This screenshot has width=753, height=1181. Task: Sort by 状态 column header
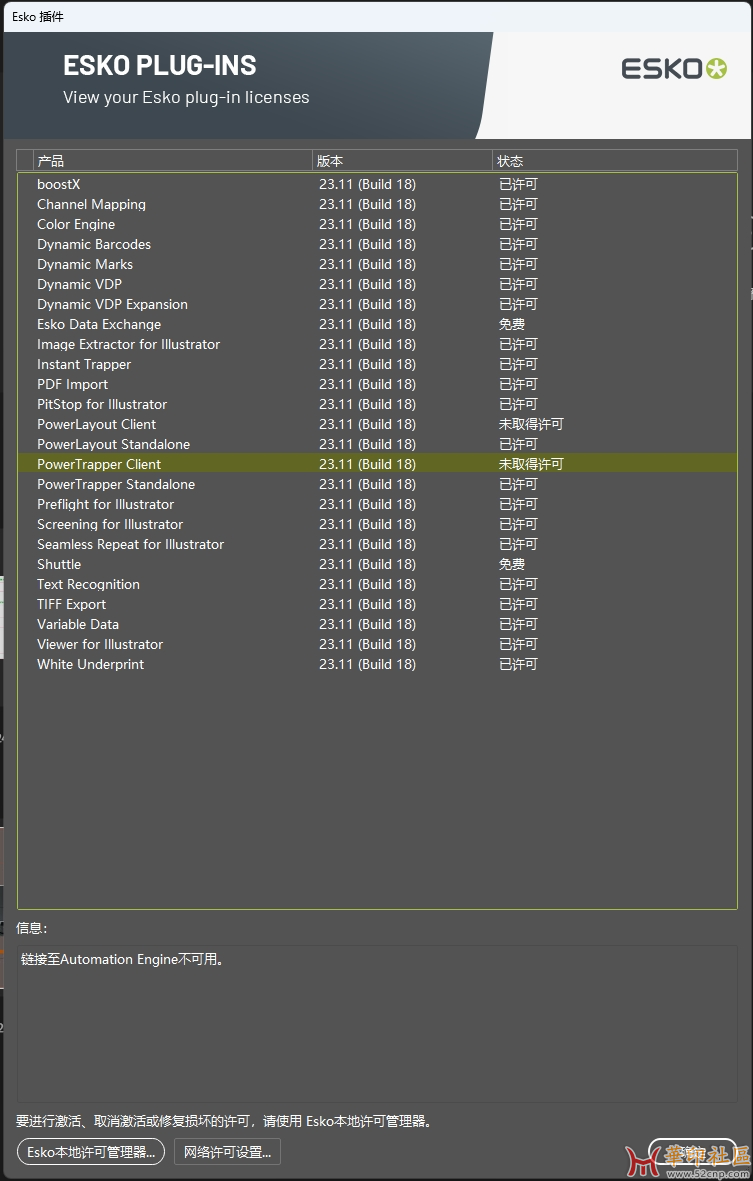[x=615, y=160]
